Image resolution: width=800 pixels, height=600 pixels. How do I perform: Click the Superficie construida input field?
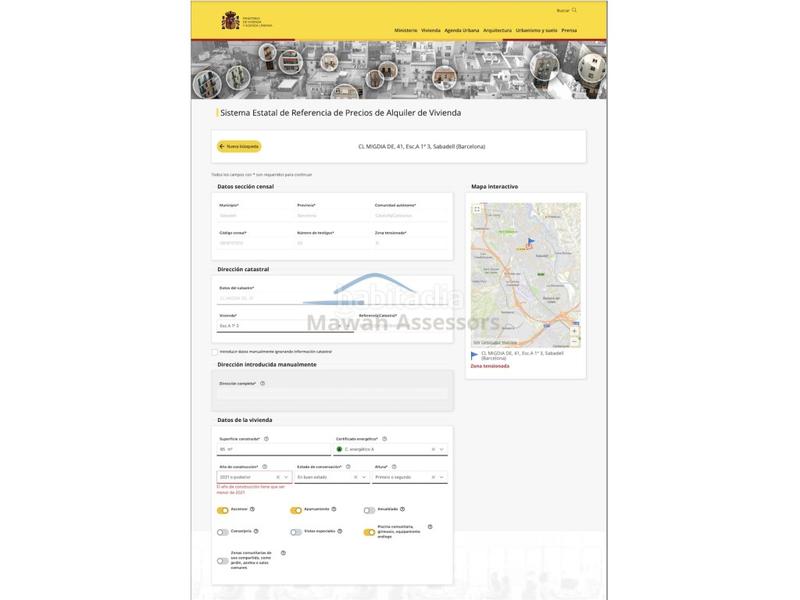tap(270, 449)
